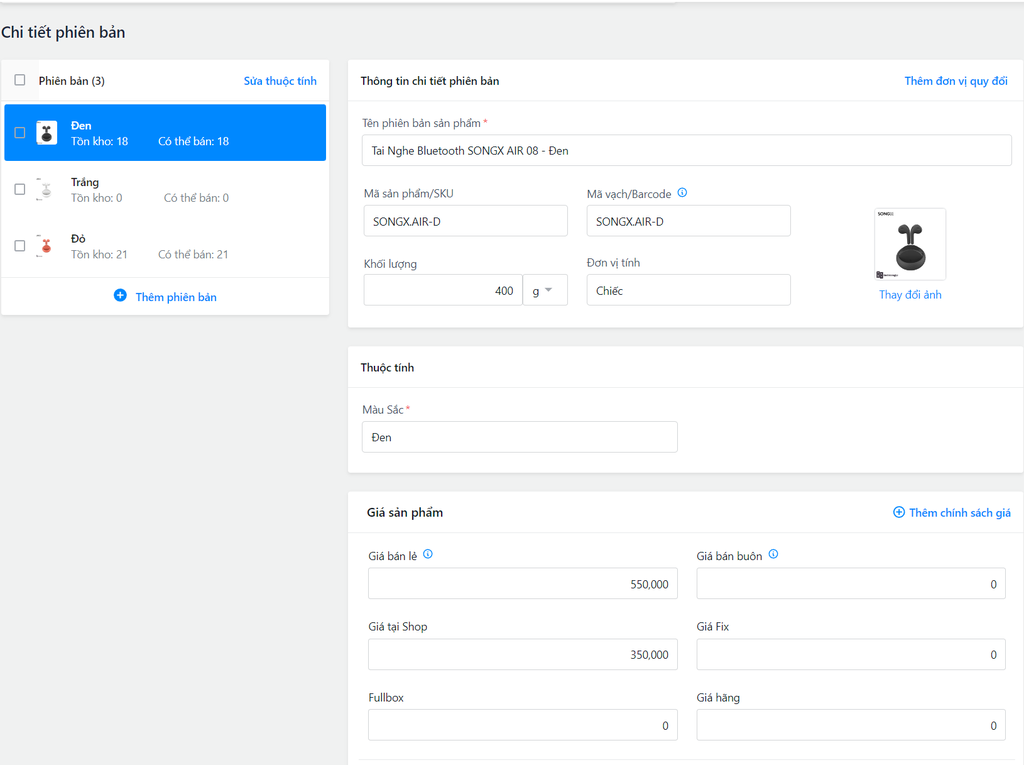The height and width of the screenshot is (765, 1024).
Task: Focus the Giá bán lẻ price field
Action: (522, 583)
